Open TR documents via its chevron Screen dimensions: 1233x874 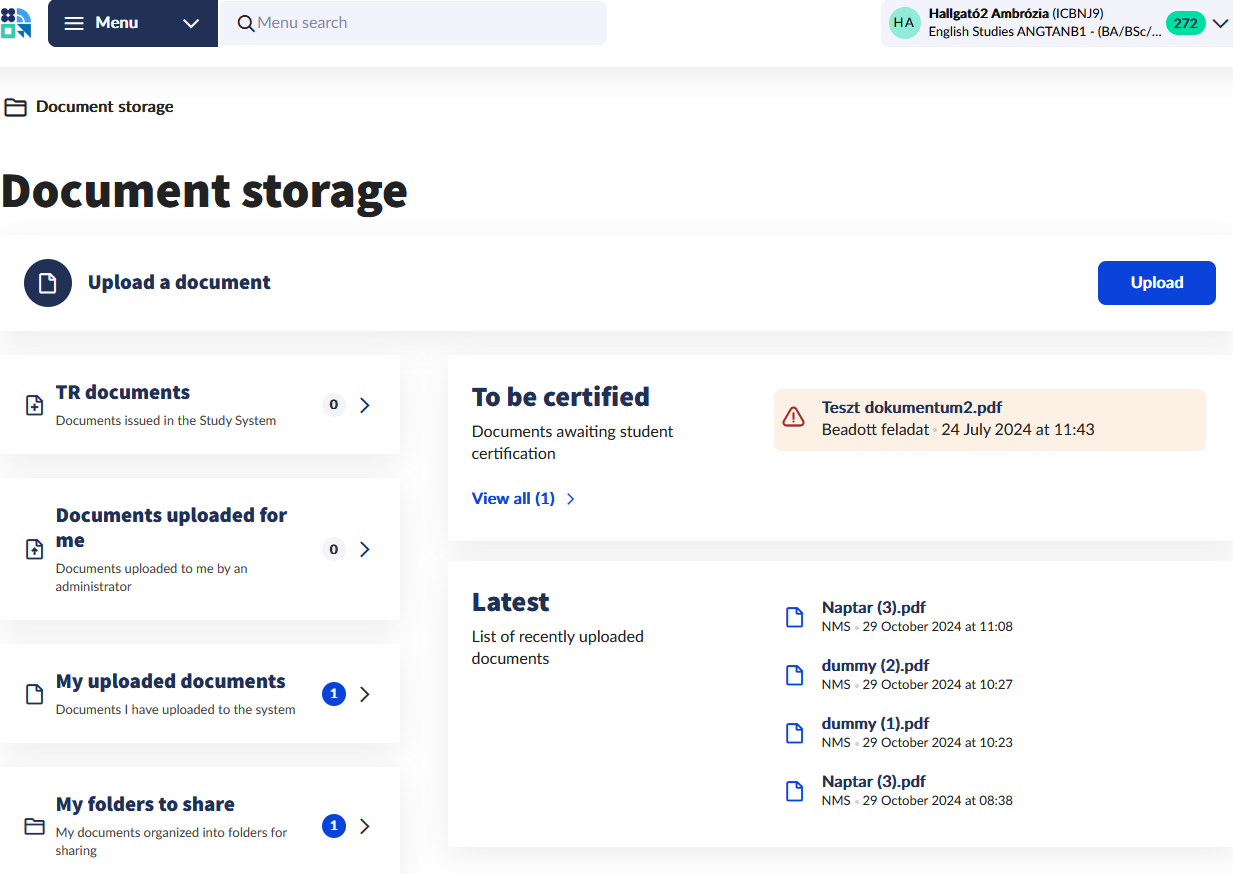point(365,405)
